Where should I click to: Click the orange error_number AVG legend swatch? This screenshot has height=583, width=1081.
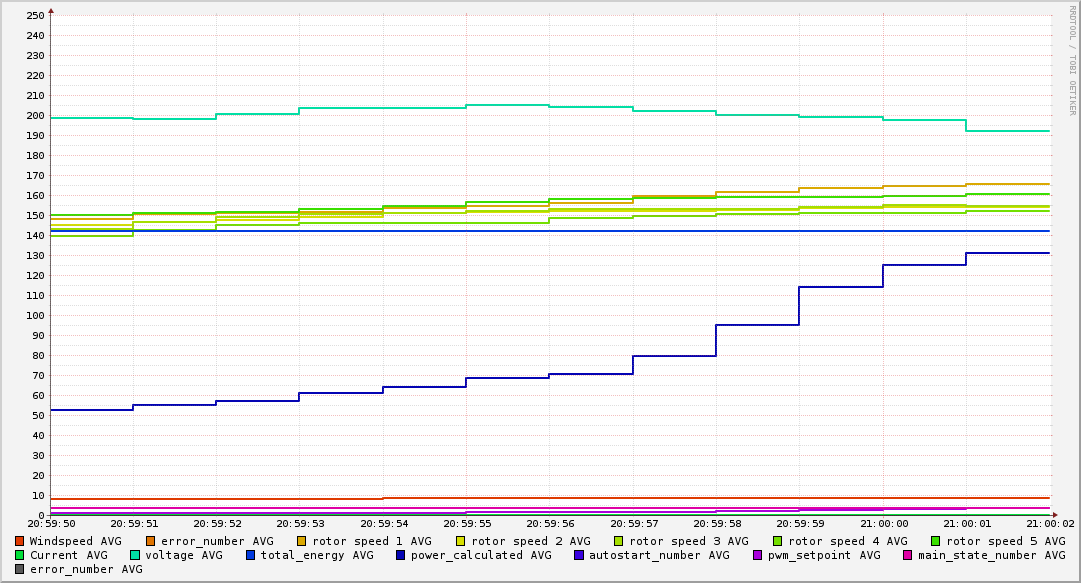(x=151, y=541)
